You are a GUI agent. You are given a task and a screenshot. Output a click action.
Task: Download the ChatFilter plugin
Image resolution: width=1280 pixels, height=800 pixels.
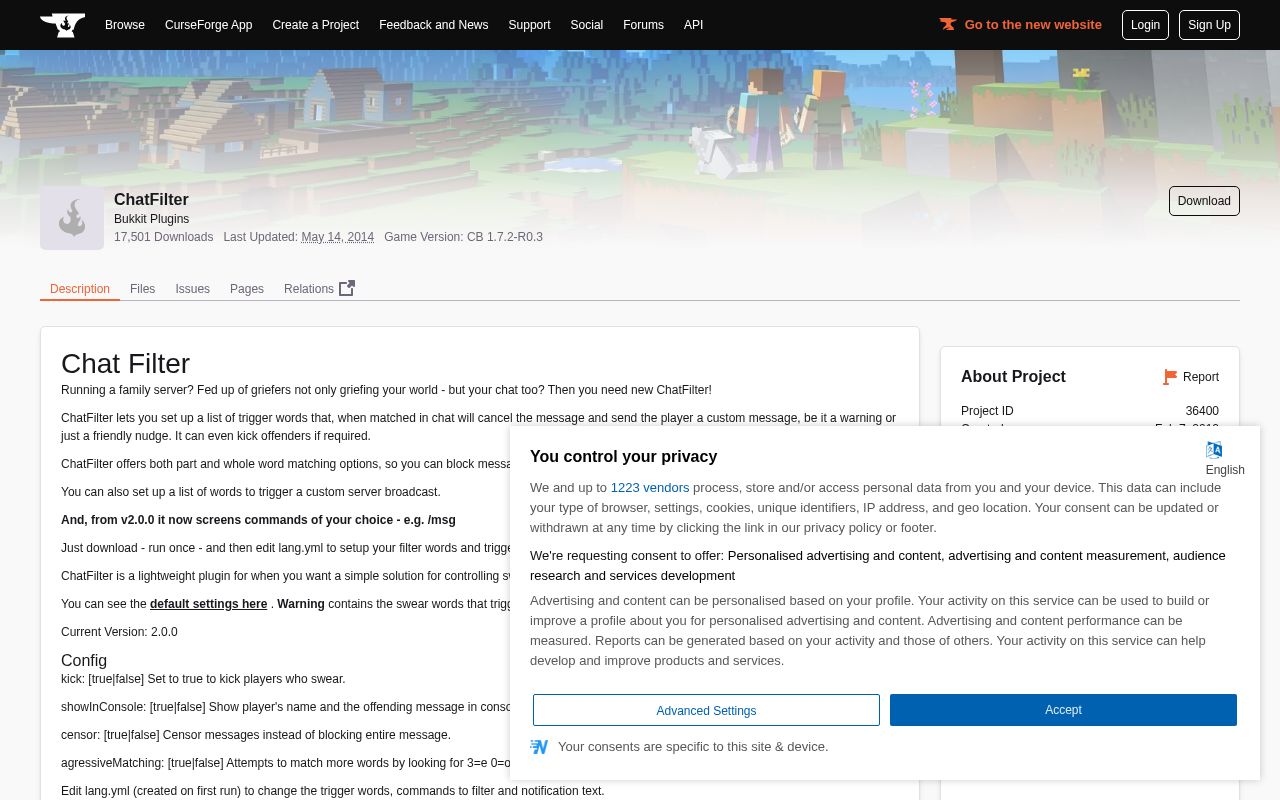[x=1204, y=201]
